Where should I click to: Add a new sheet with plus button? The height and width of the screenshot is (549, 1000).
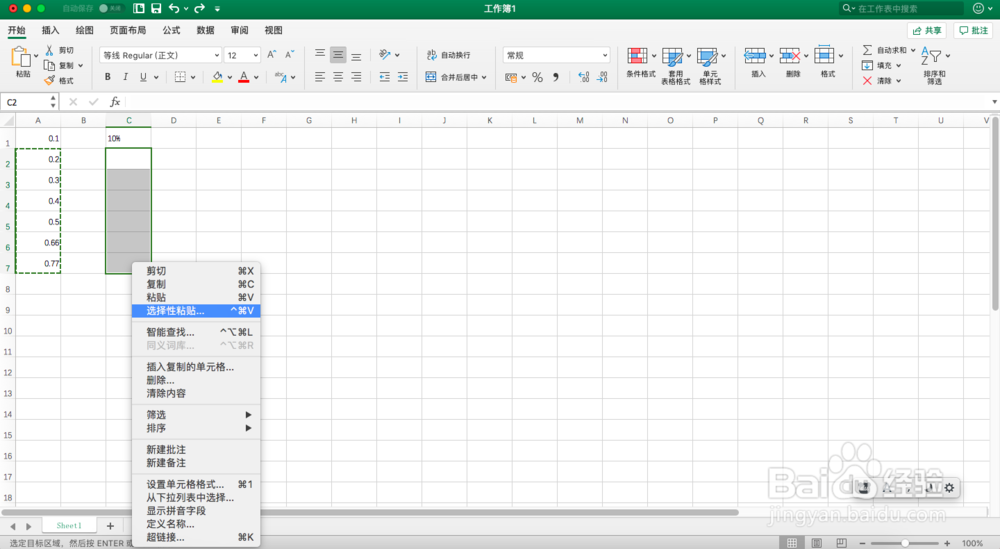coord(110,526)
